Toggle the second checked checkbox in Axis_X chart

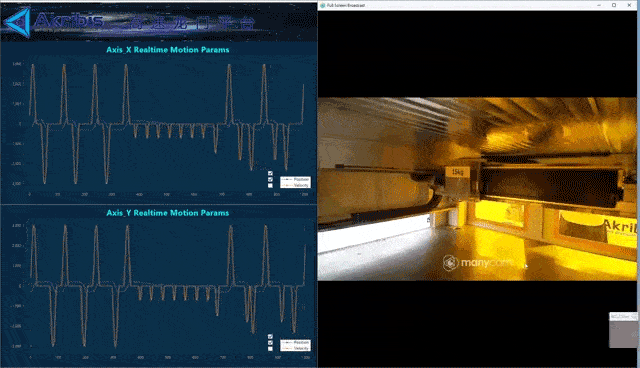pos(270,180)
